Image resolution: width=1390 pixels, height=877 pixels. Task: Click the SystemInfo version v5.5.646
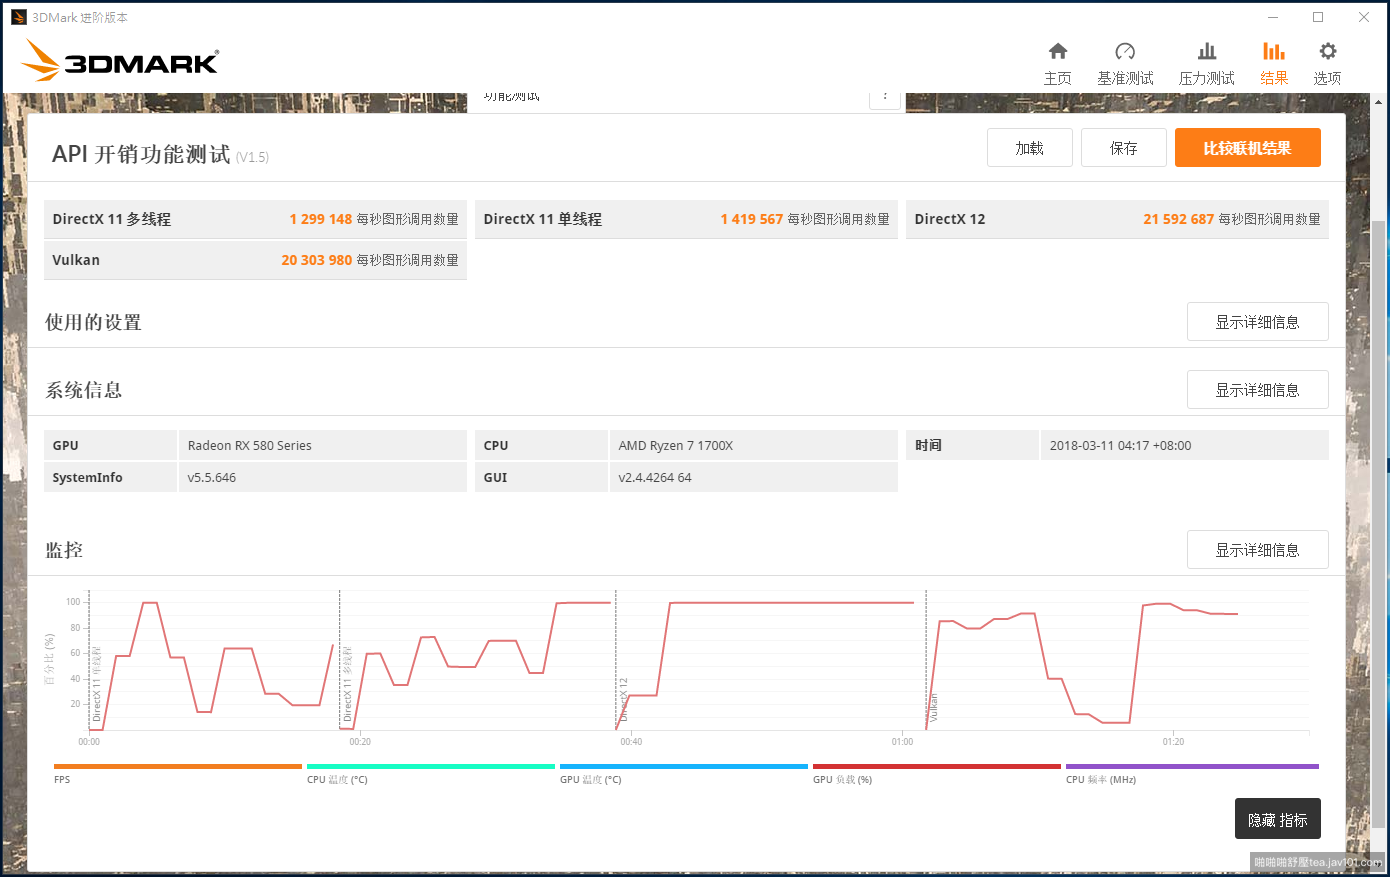point(212,477)
